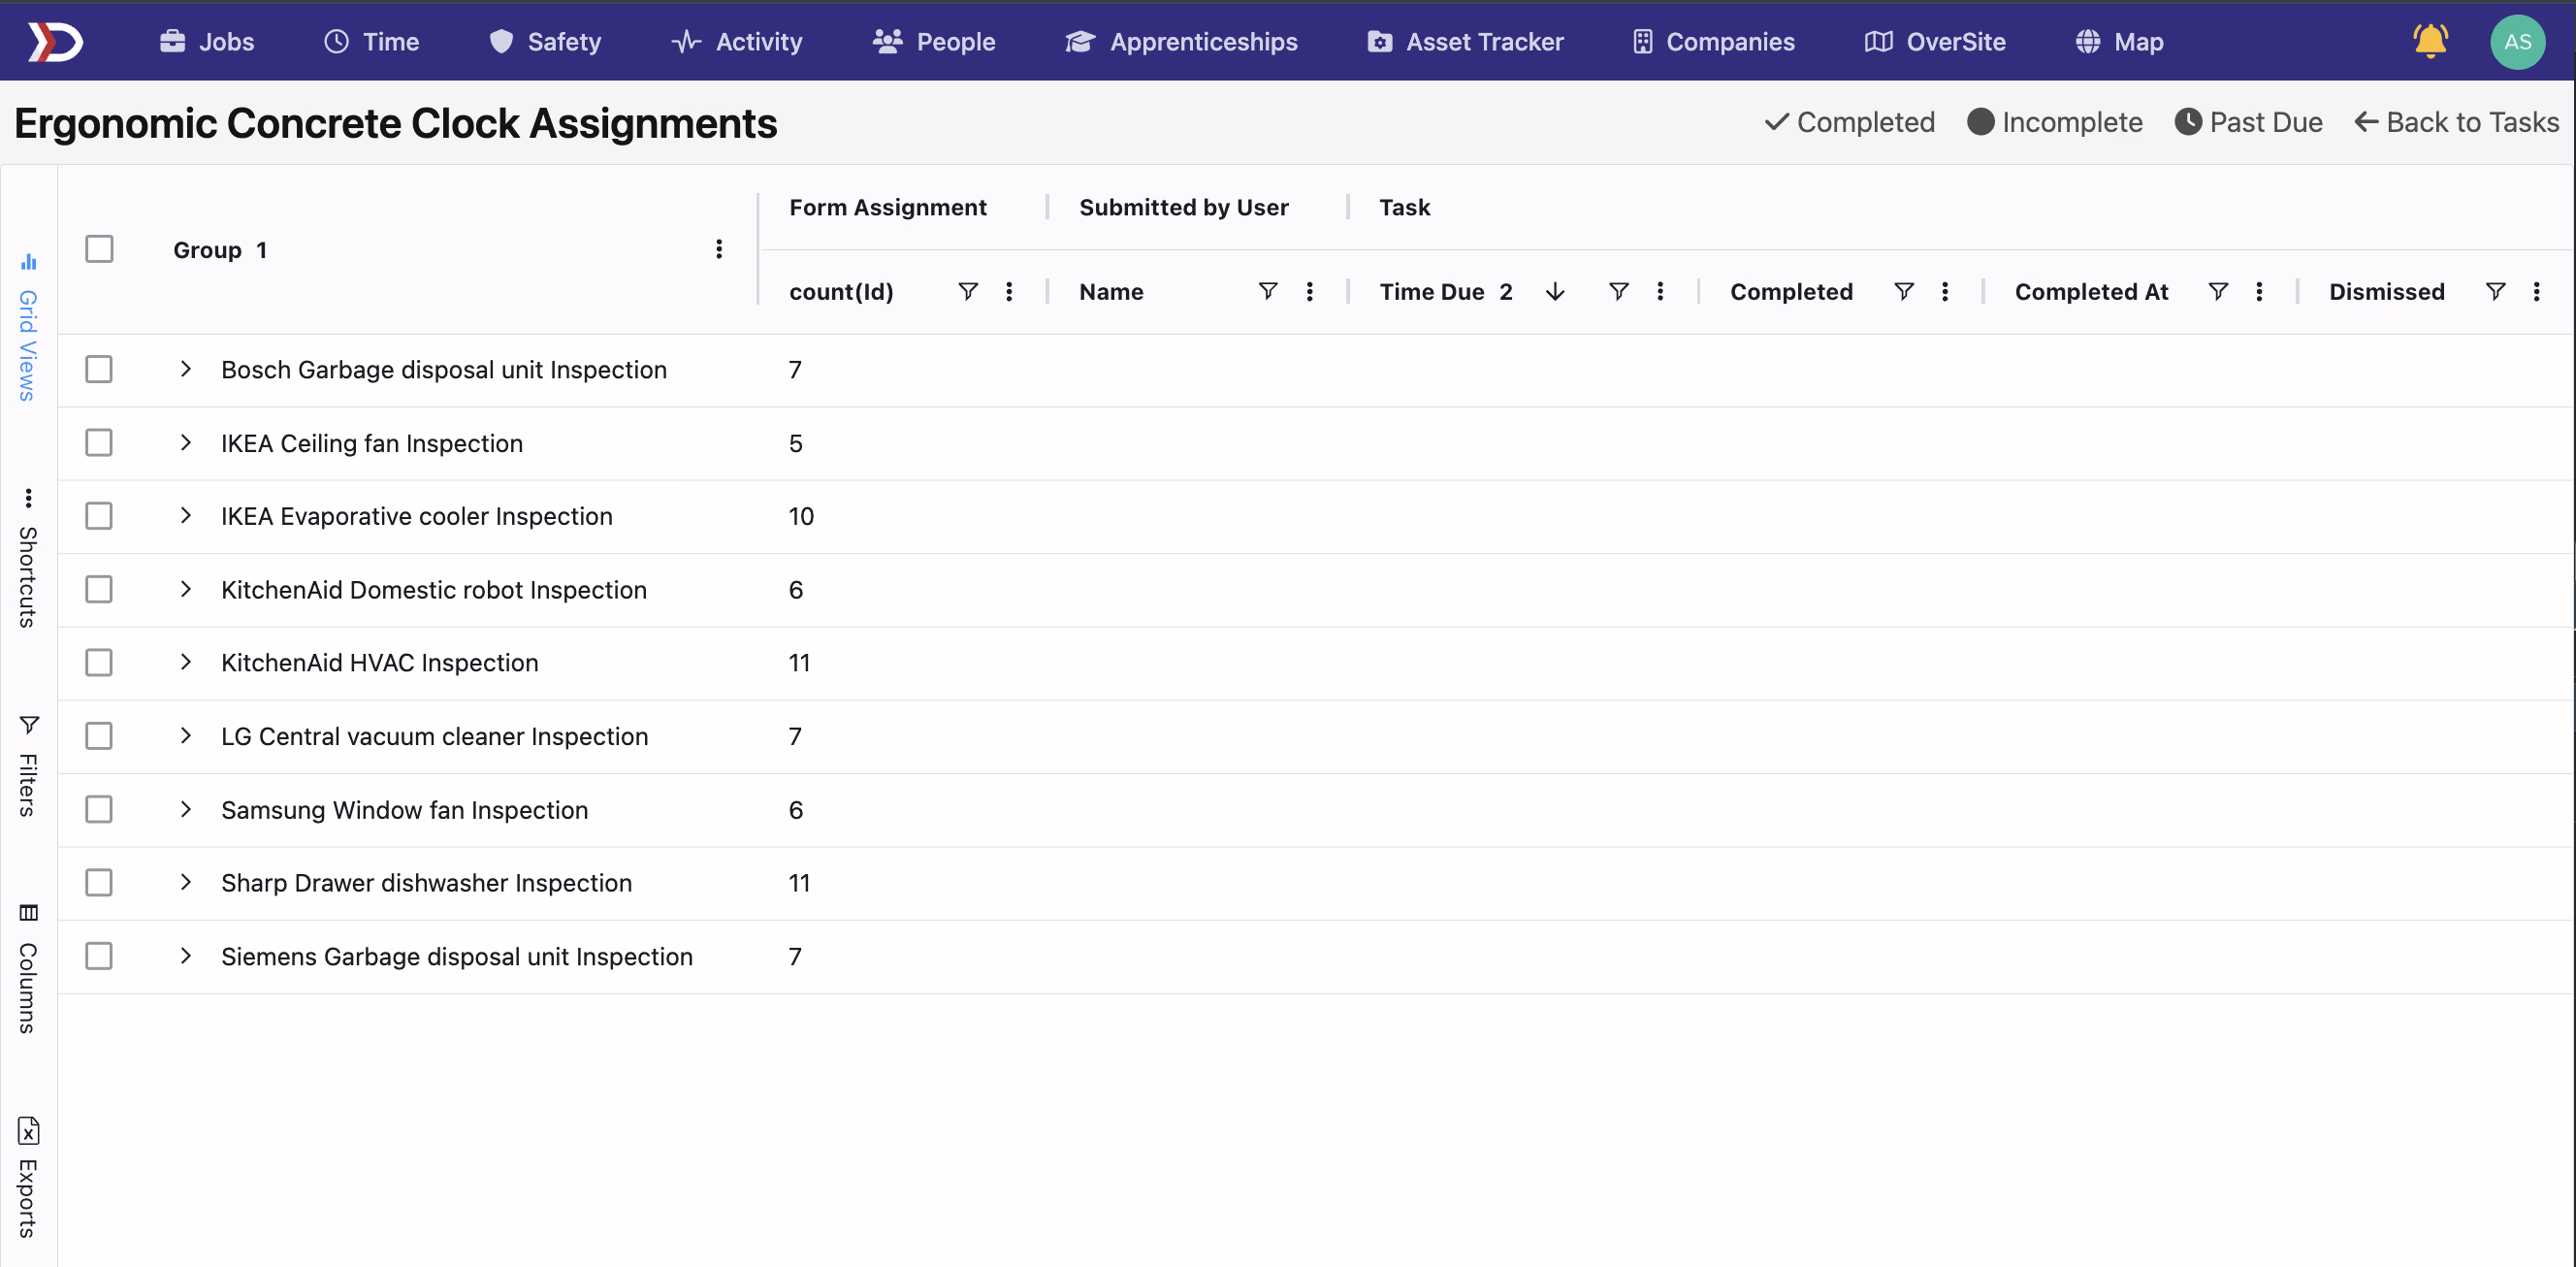Open count(Id) column options menu

[x=1009, y=291]
